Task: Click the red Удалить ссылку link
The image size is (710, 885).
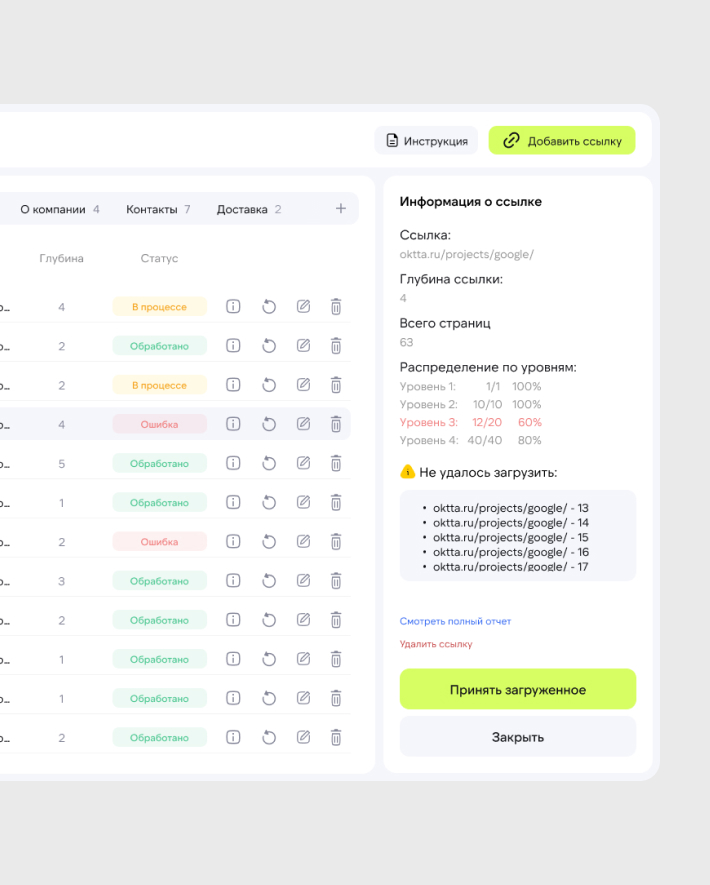Action: coord(436,645)
